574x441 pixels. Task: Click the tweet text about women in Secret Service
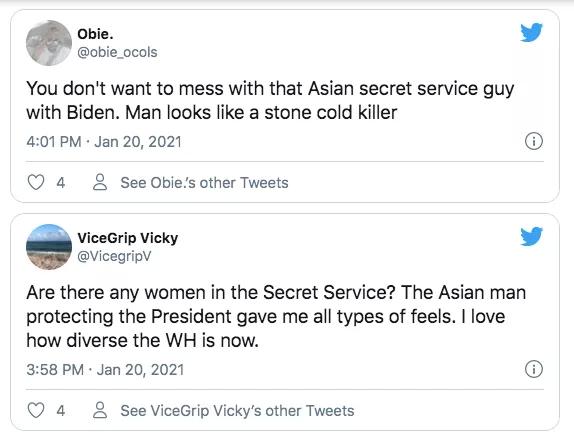click(276, 317)
